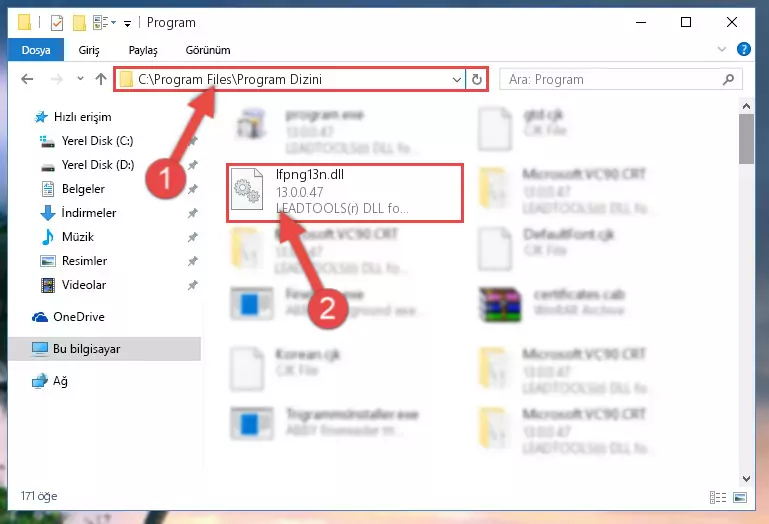Click the vertical scrollbar thumb
The image size is (769, 524).
pos(746,139)
